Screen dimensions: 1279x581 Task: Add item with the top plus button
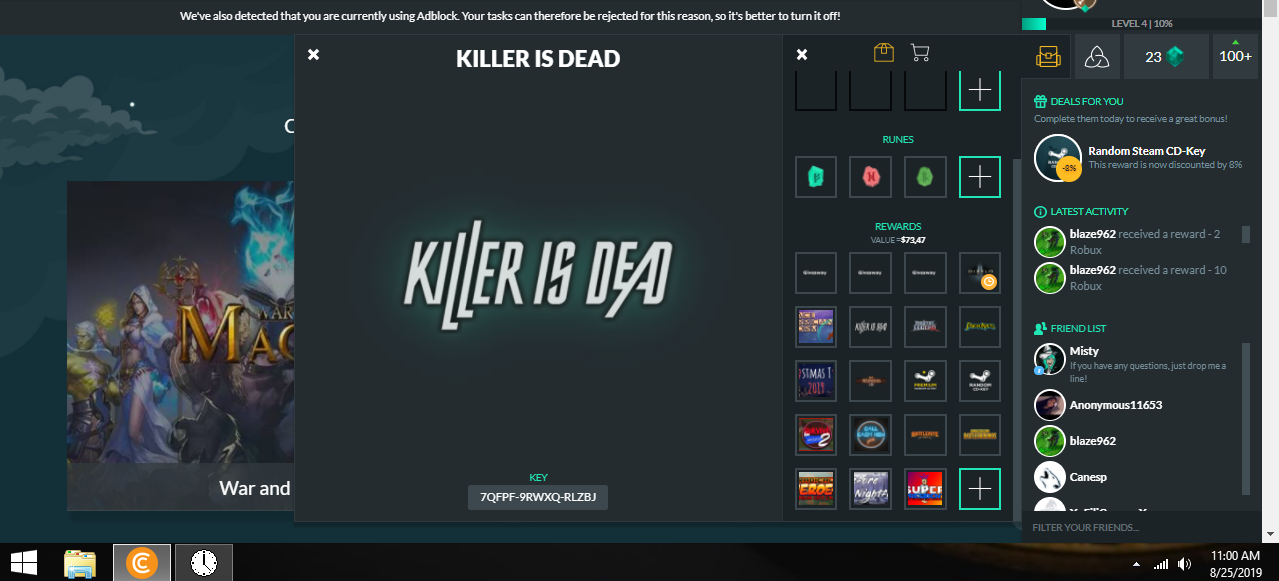click(x=980, y=90)
